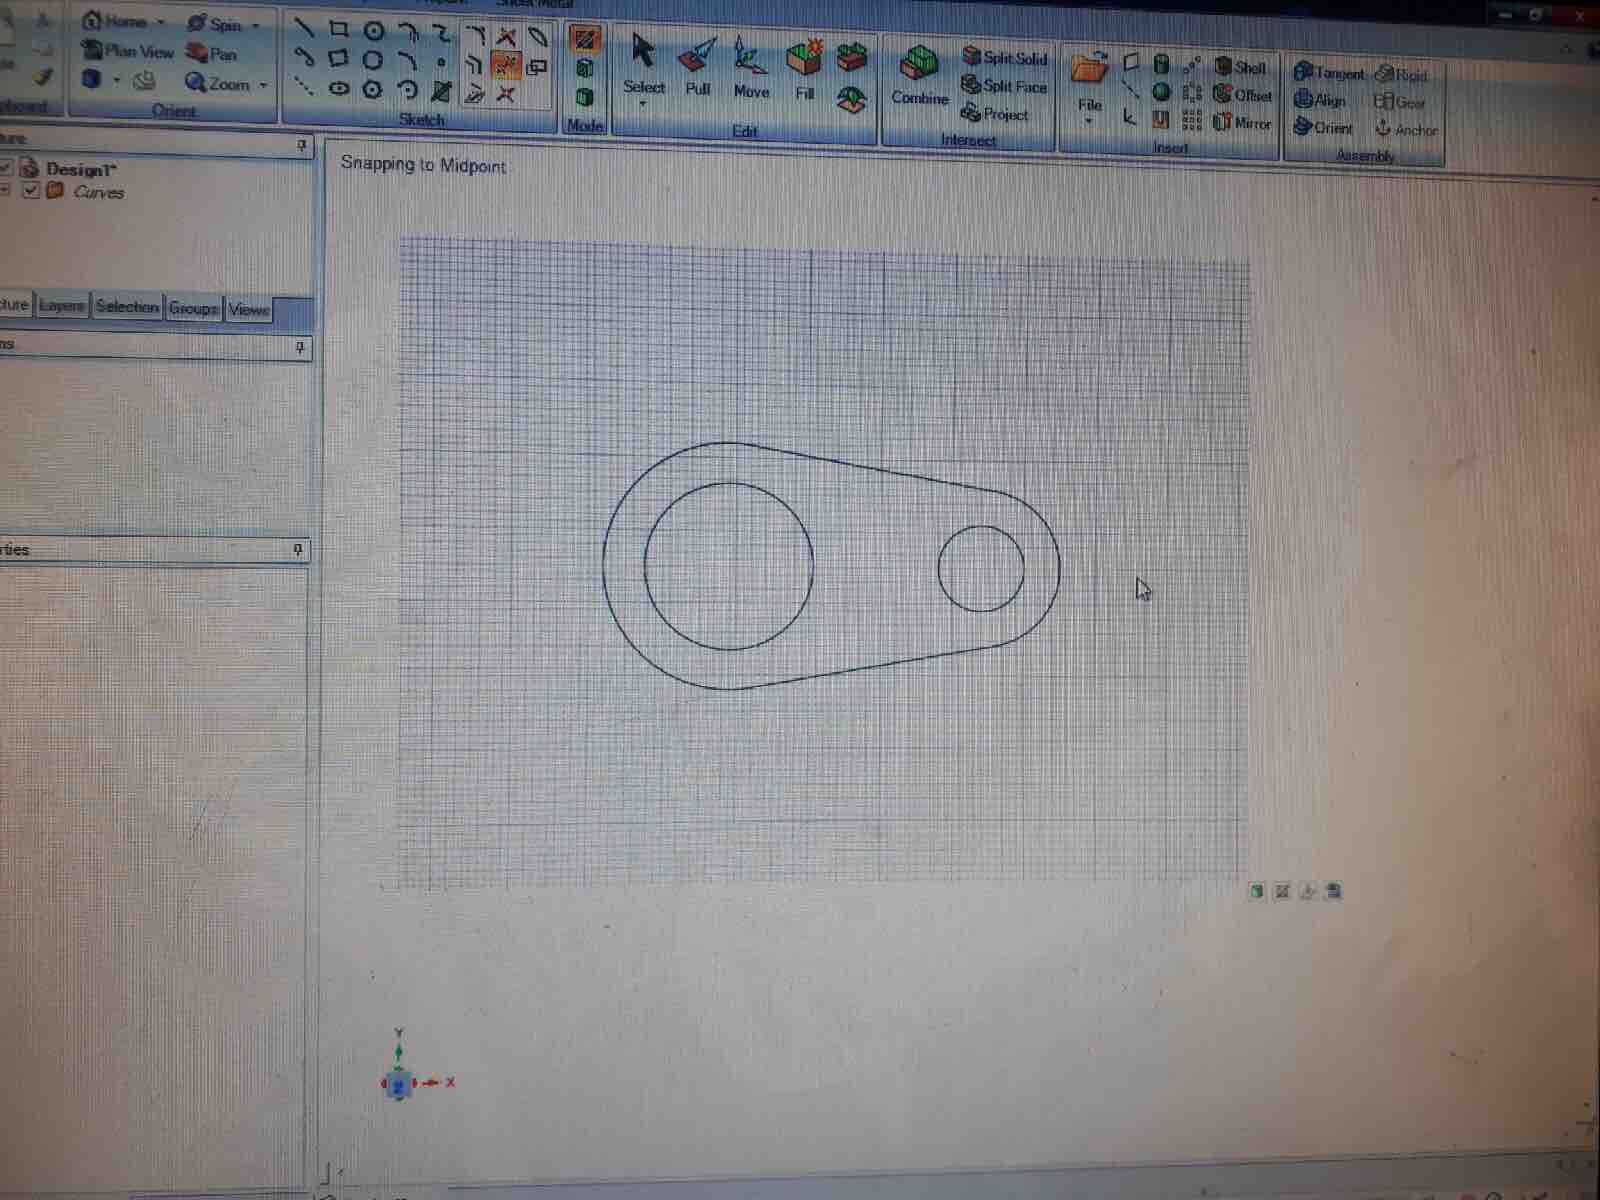Expand the Insert File dropdown
Image resolution: width=1600 pixels, height=1200 pixels.
(x=1089, y=121)
